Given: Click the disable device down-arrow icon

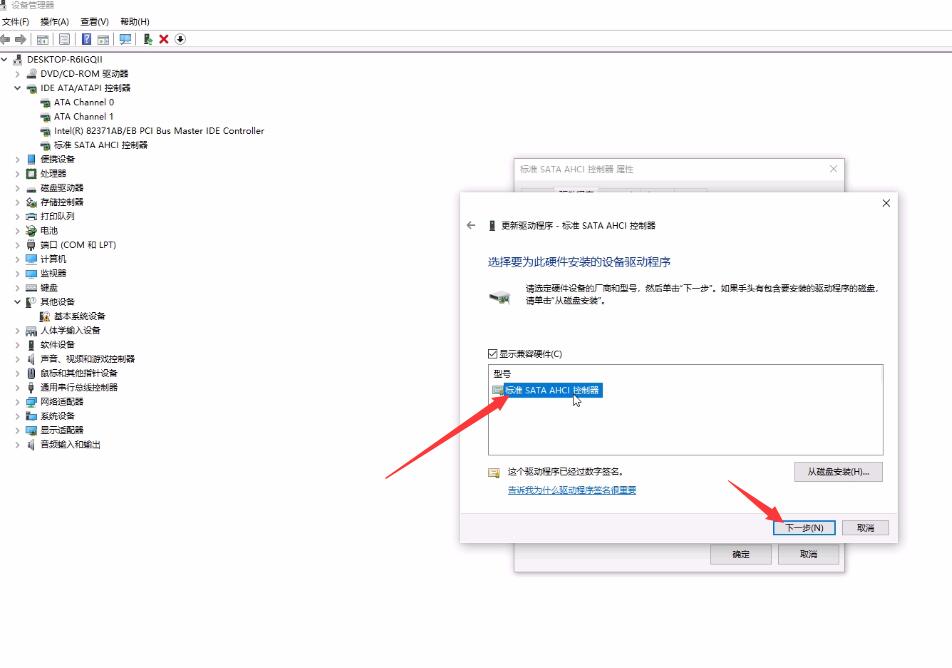Looking at the screenshot, I should pos(180,39).
